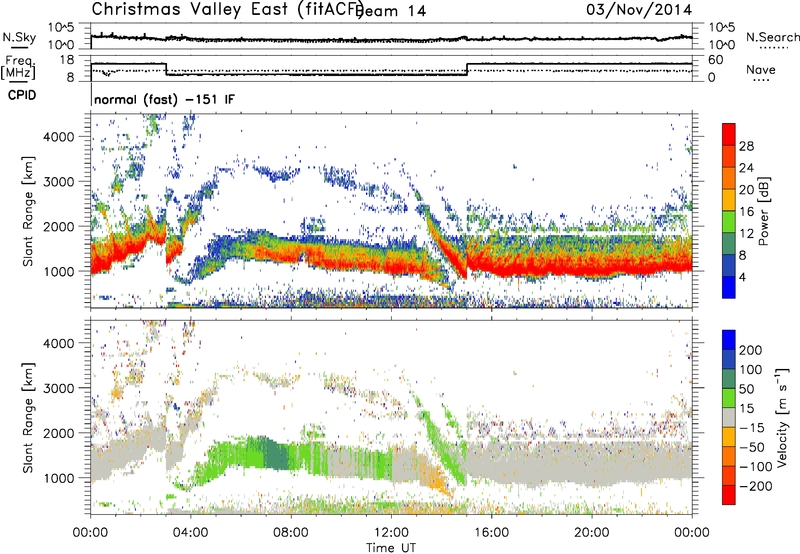
Task: Click the '04:00' time axis tick label
Action: point(191,533)
